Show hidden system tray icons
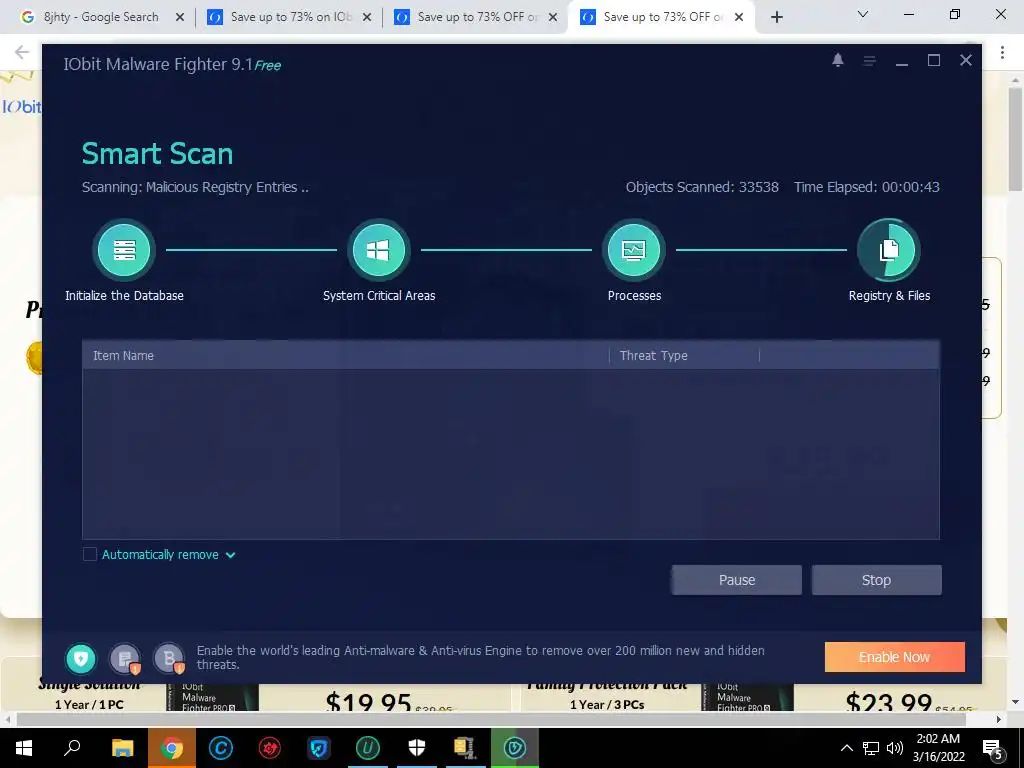This screenshot has height=768, width=1024. pyautogui.click(x=846, y=748)
